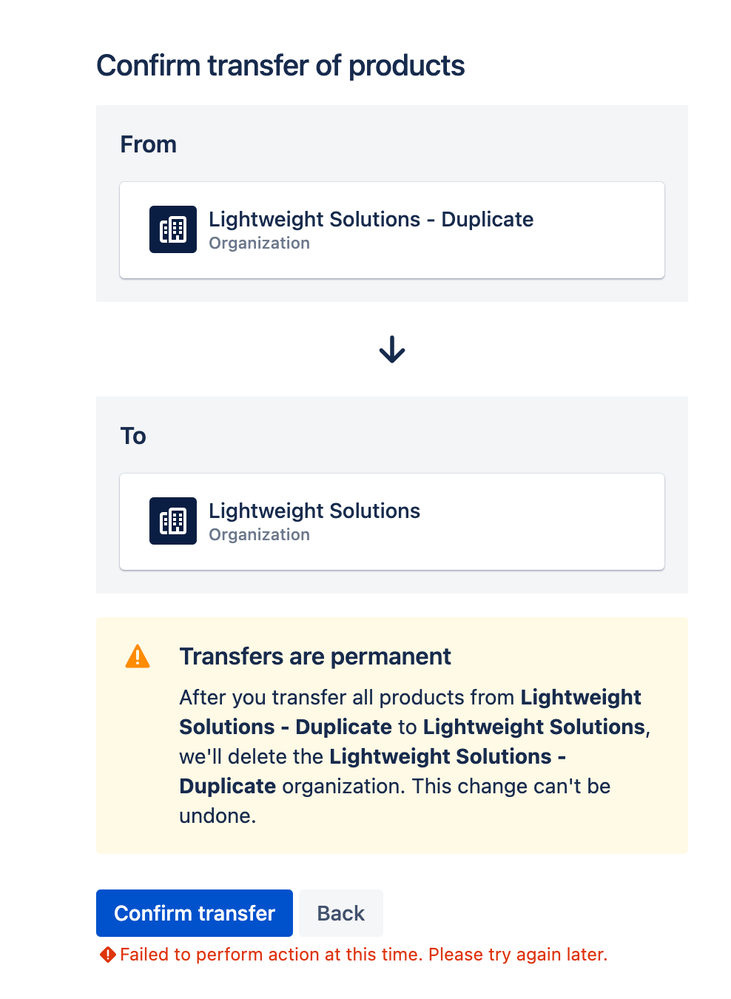731x999 pixels.
Task: Click the Organization subtitle in the To card
Action: [x=259, y=535]
